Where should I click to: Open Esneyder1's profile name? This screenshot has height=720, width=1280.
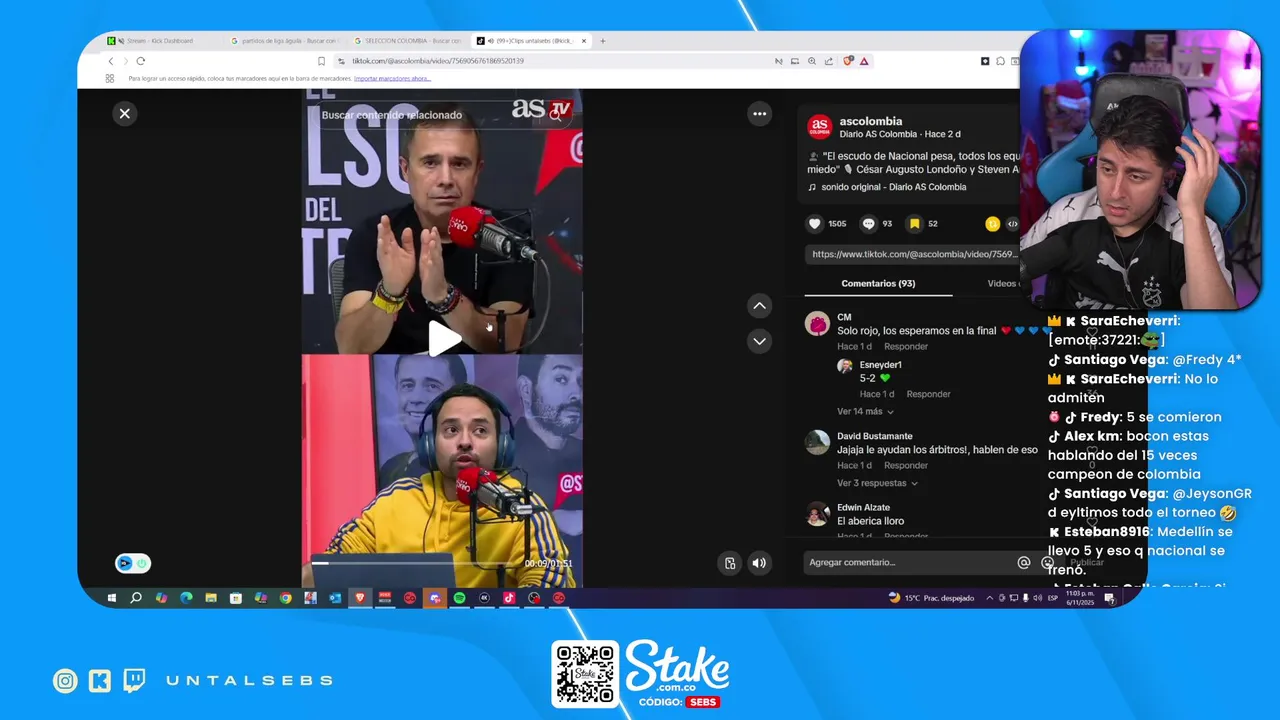point(881,365)
